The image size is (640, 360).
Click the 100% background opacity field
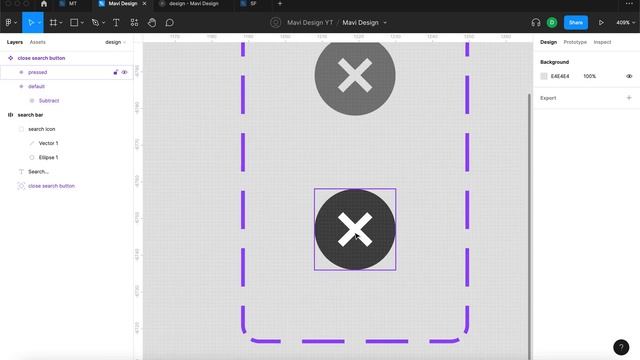coord(589,76)
